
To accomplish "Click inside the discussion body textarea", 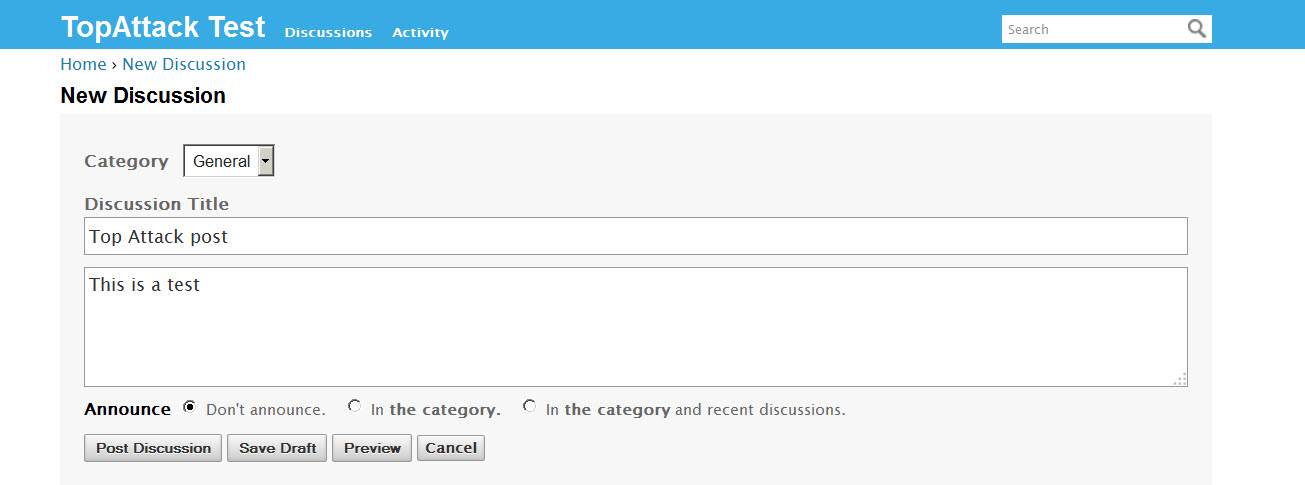I will point(636,327).
